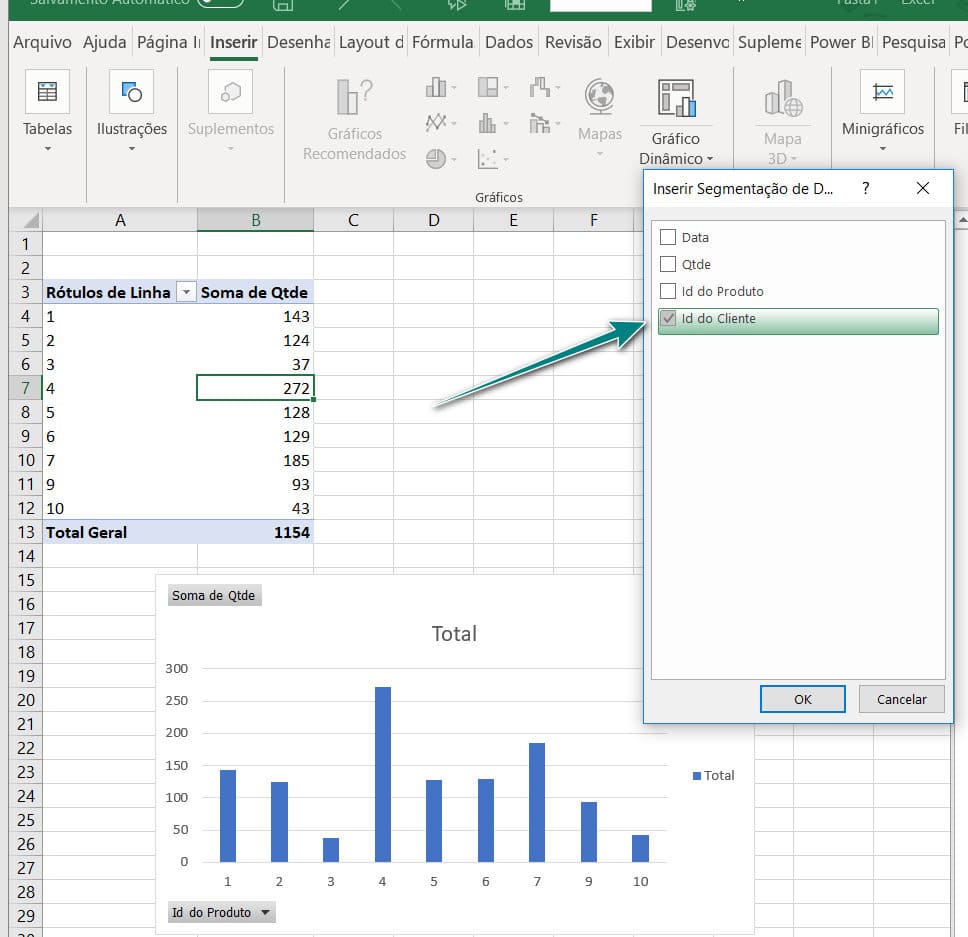Open the Arquivo tab
968x937 pixels.
coord(42,42)
